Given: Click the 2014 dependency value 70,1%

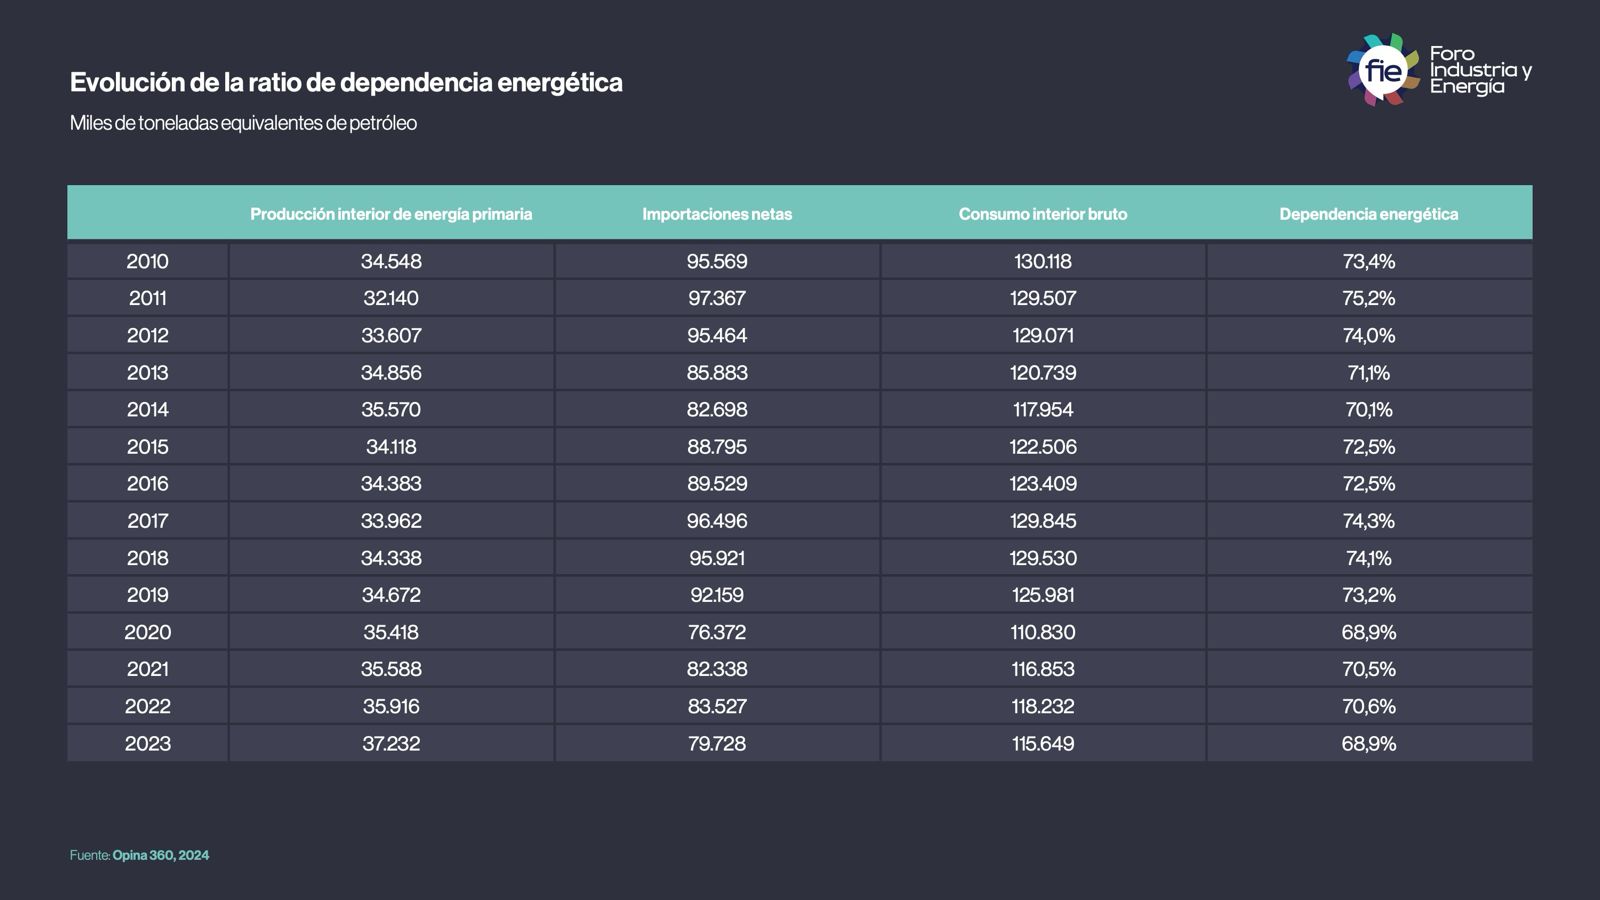Looking at the screenshot, I should pyautogui.click(x=1368, y=409).
